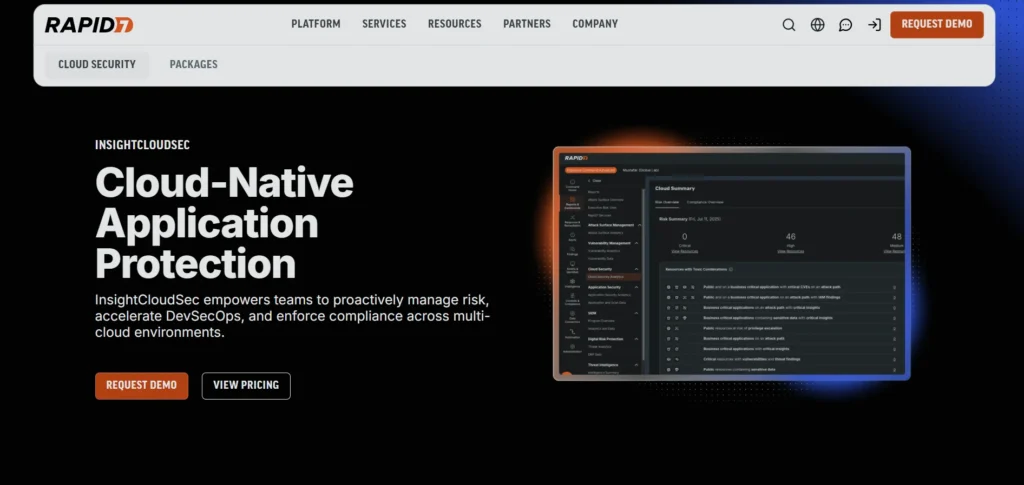
Task: Open the globe language selector
Action: click(818, 25)
